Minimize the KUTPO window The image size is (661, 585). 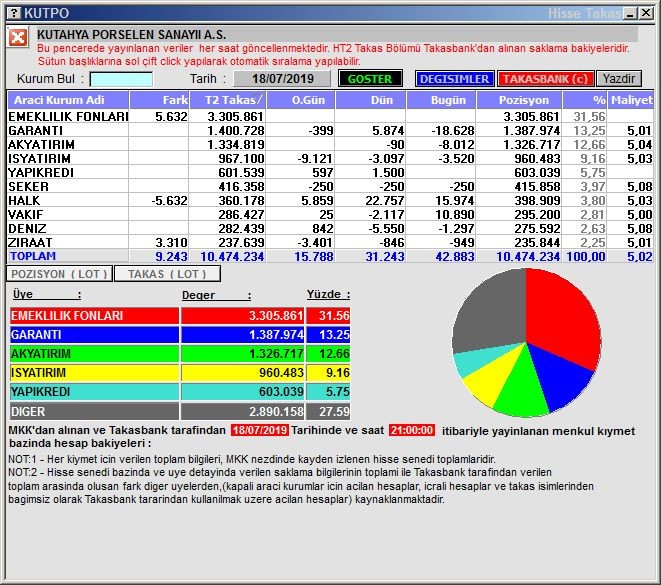(x=630, y=13)
